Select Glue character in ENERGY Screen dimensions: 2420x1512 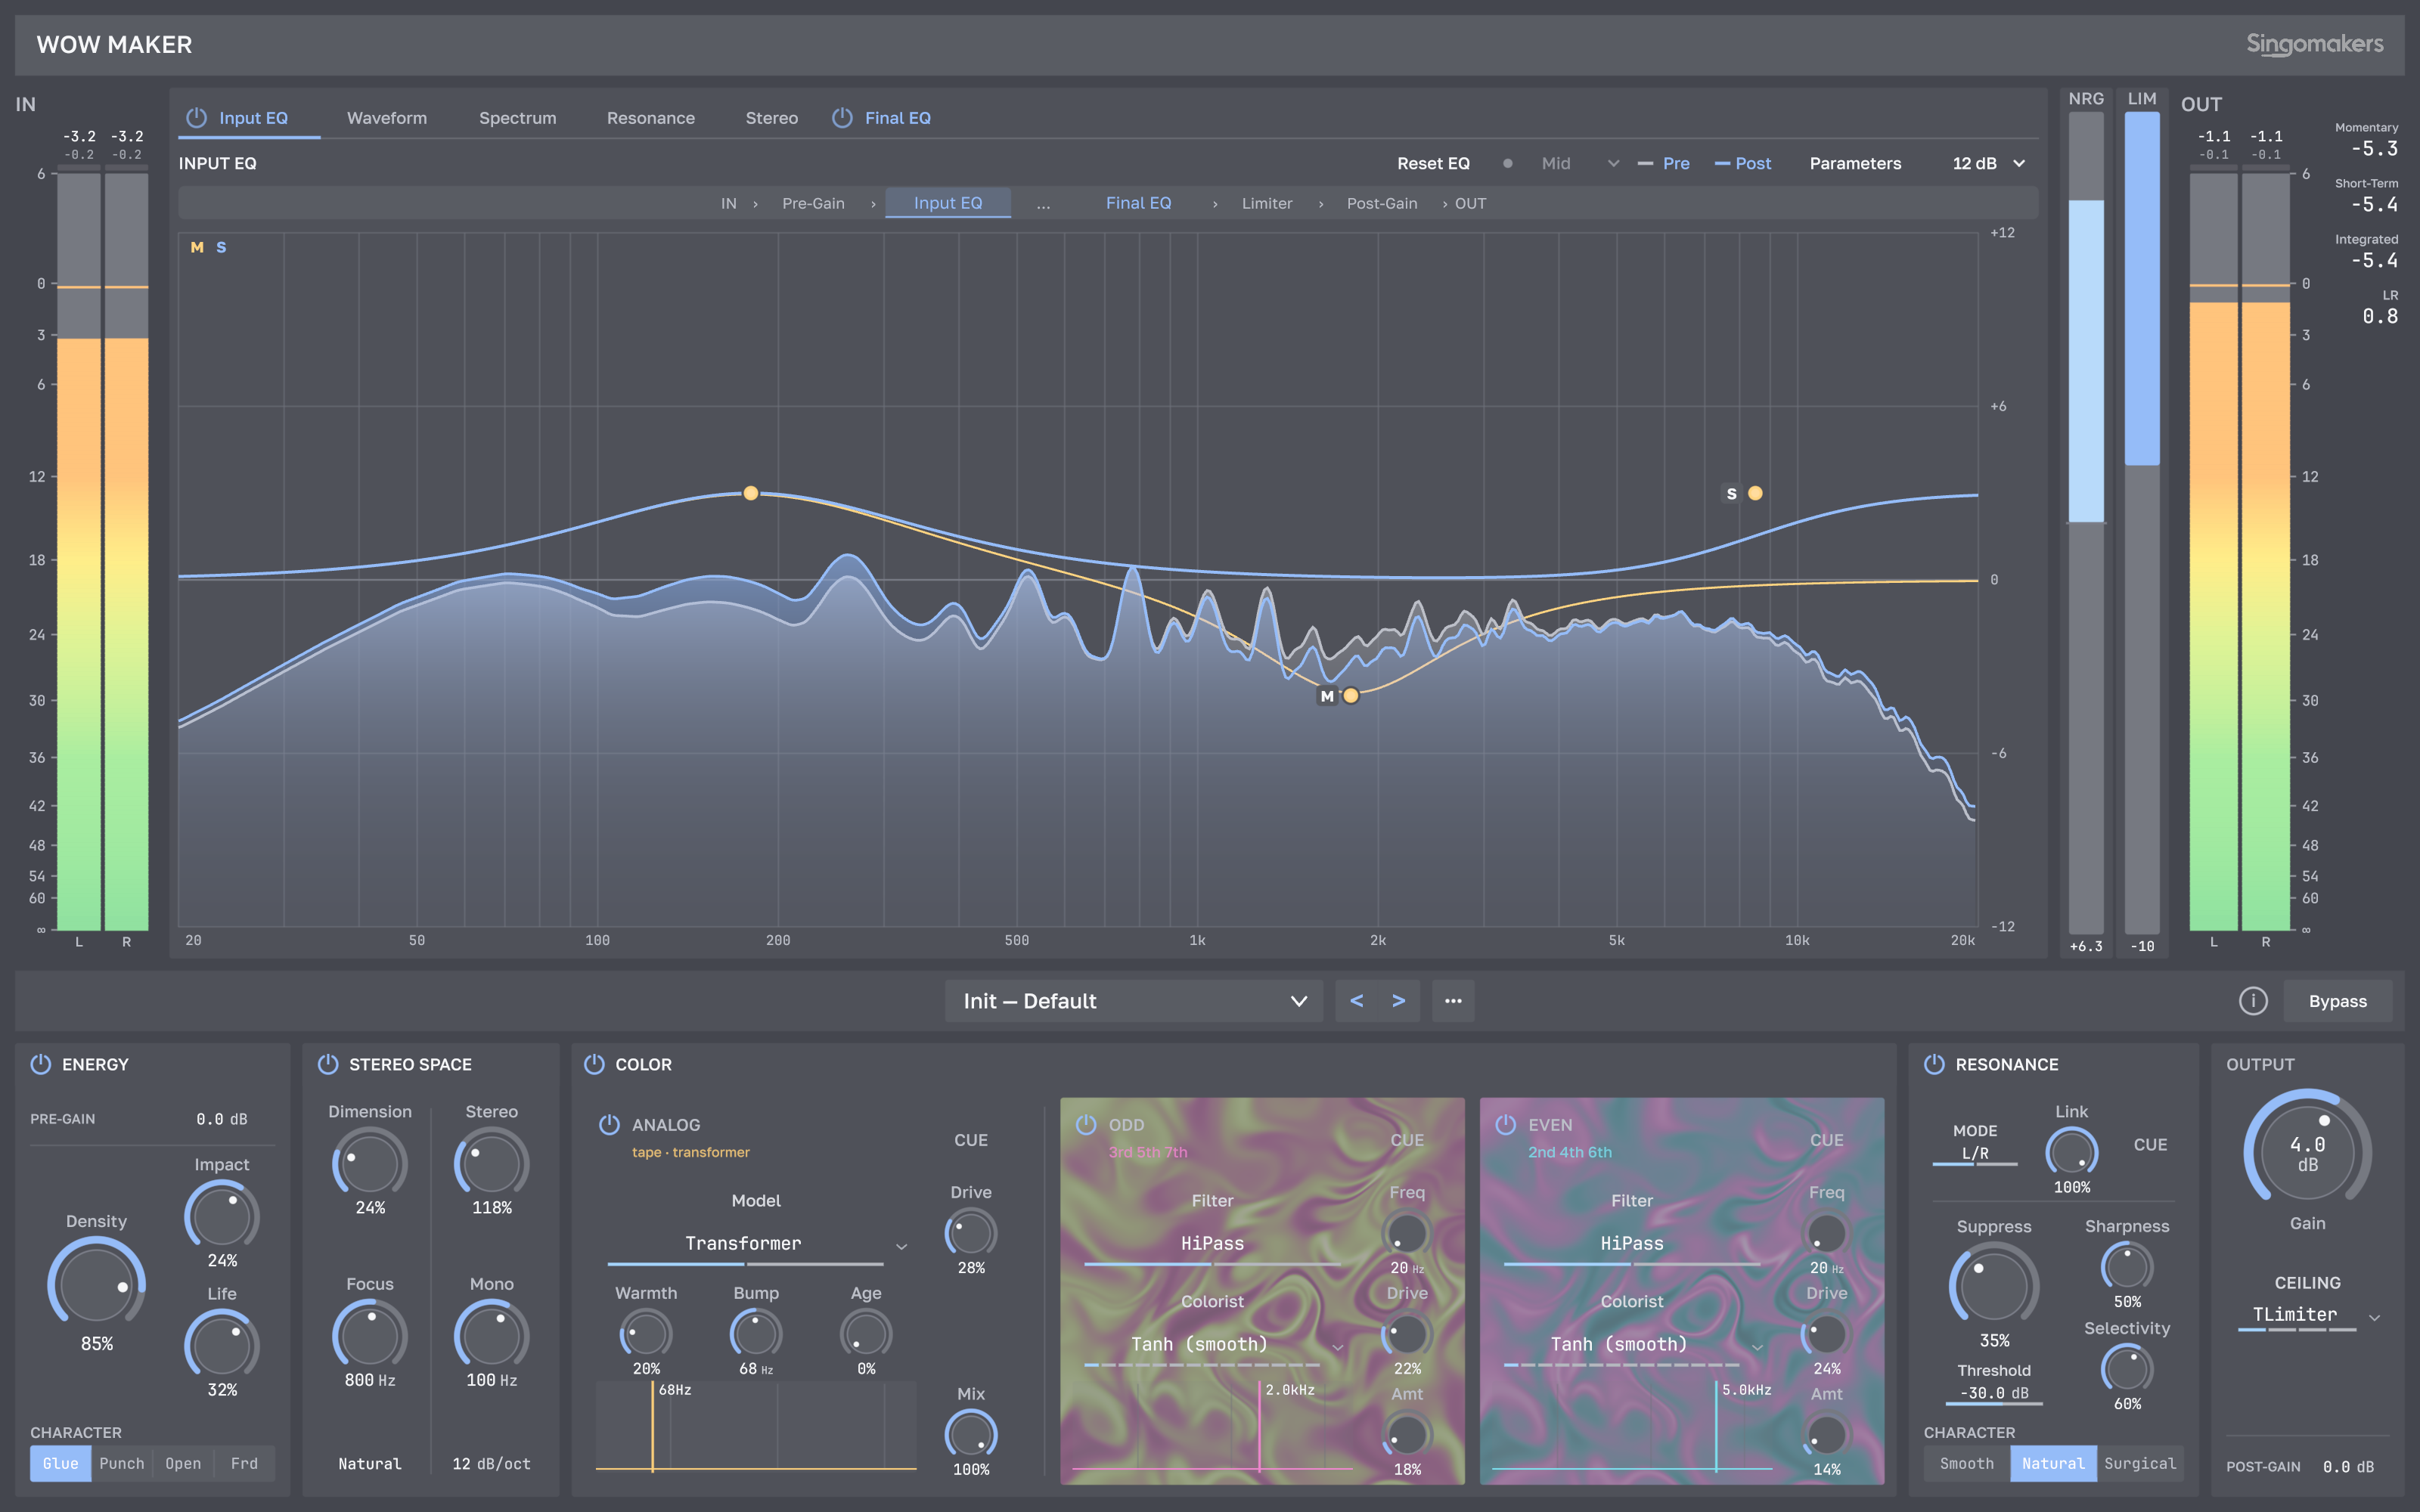pos(60,1463)
